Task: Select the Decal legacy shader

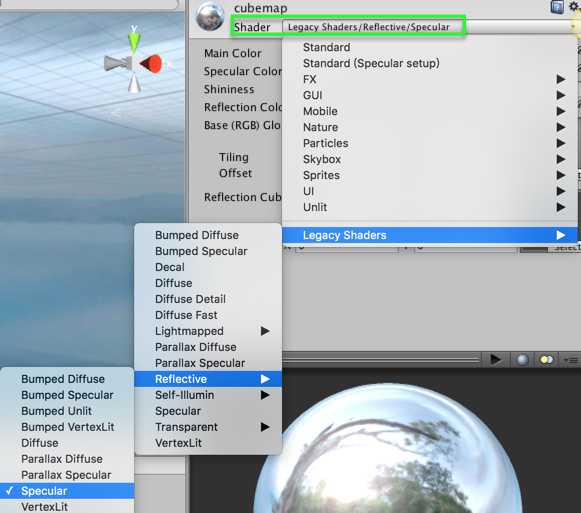Action: click(208, 267)
